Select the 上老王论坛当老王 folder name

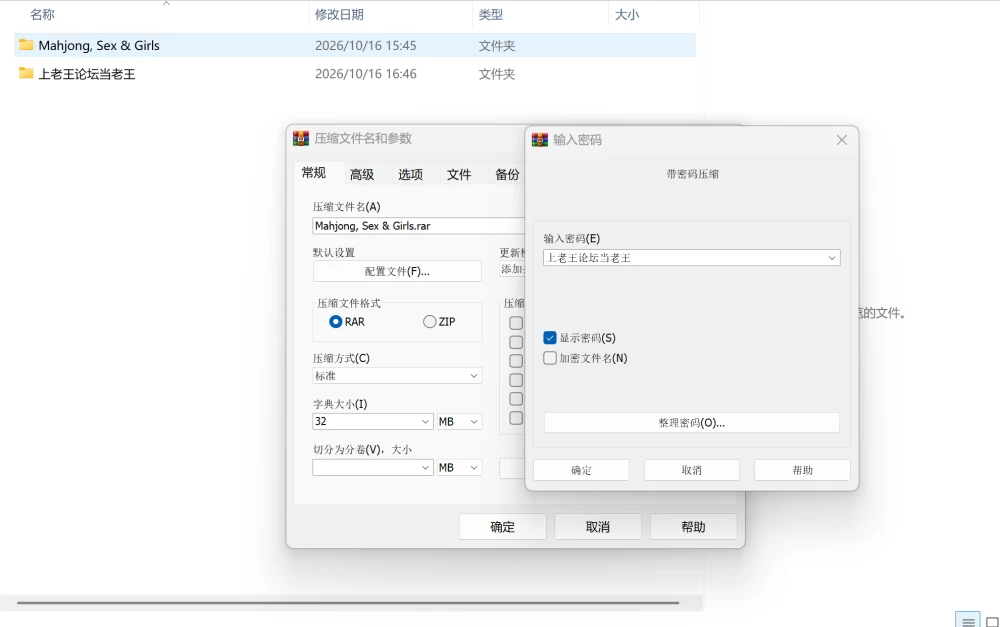(87, 74)
